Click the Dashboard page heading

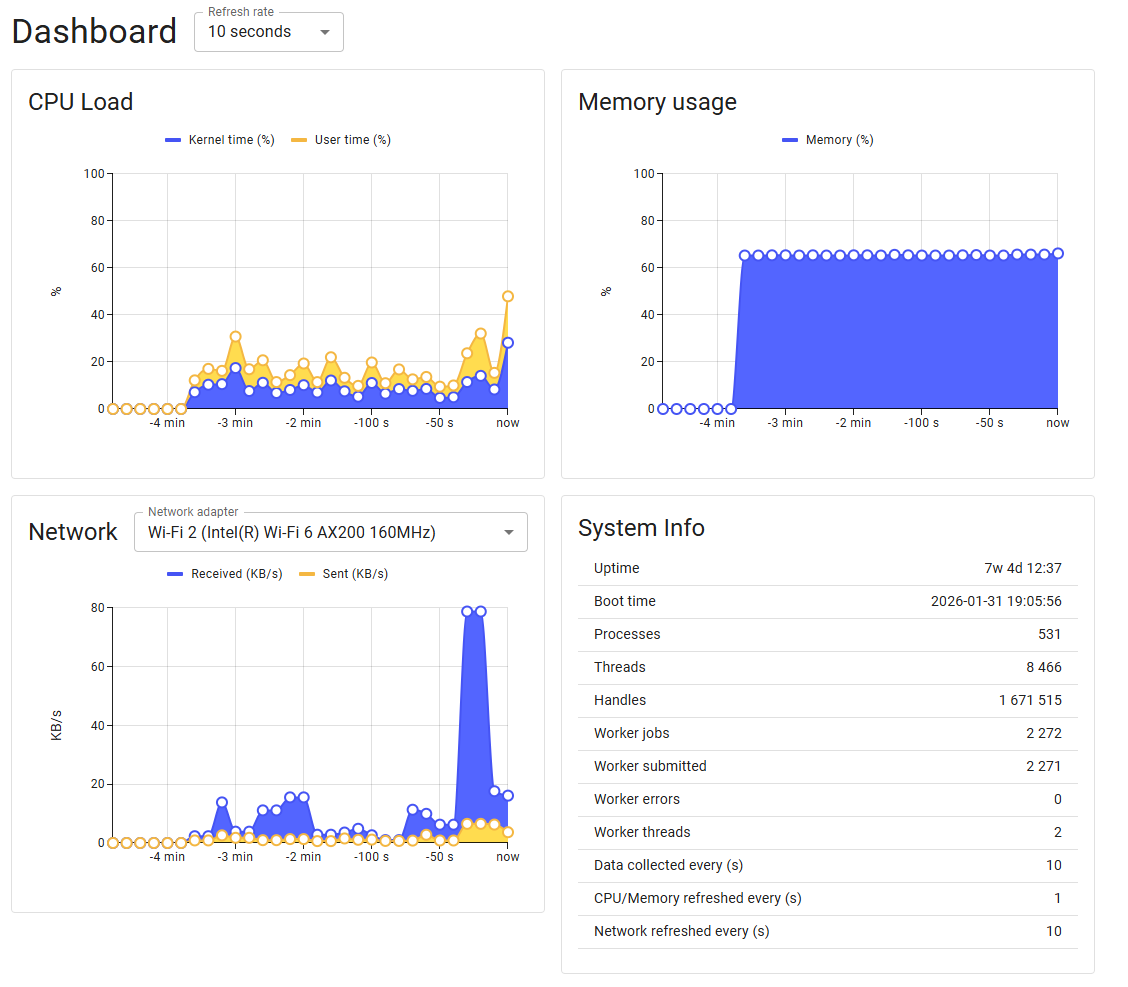94,32
